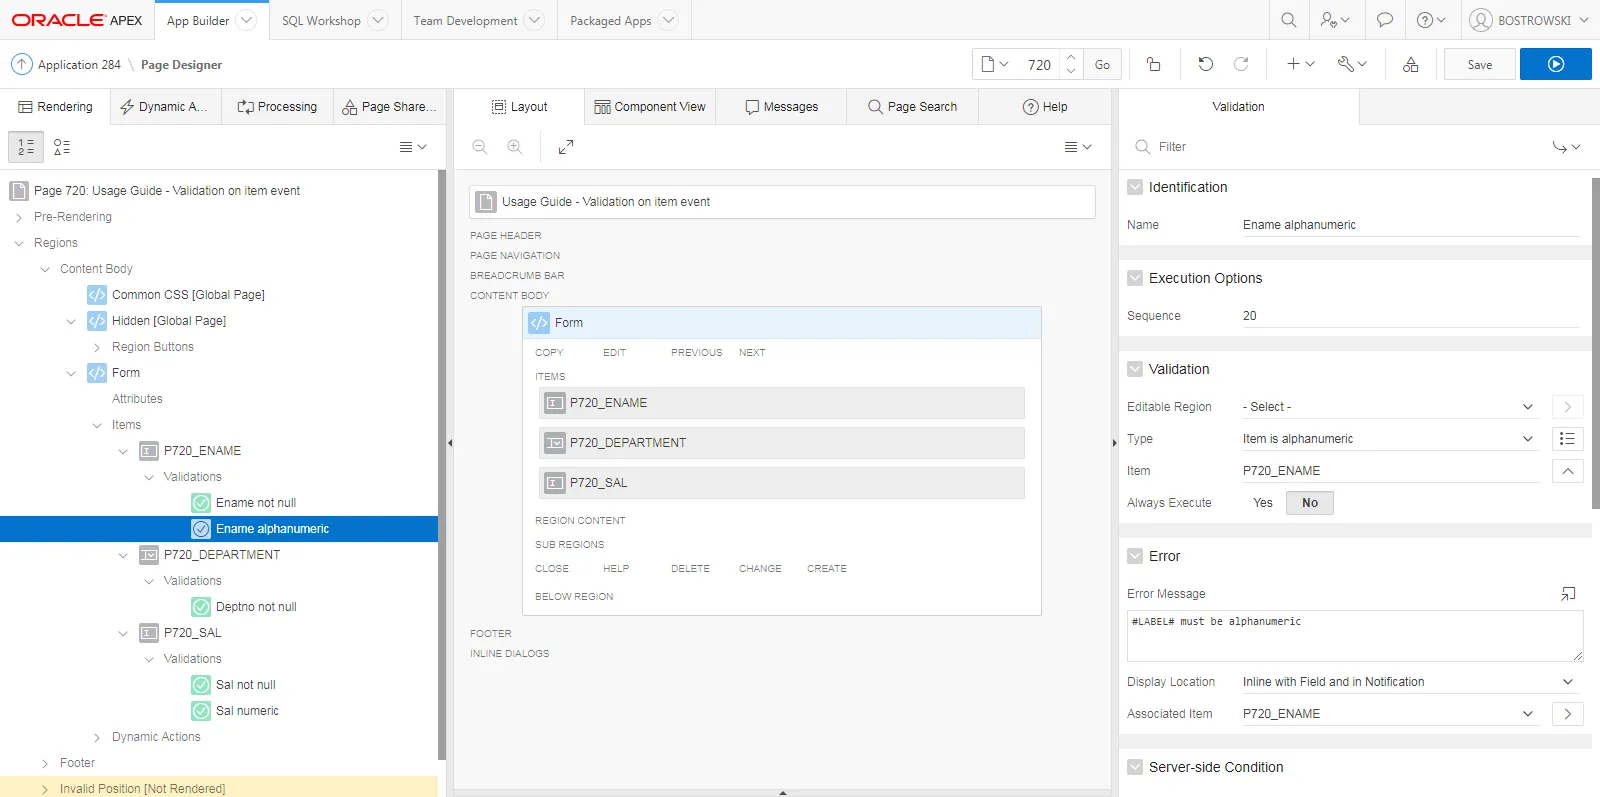
Task: Open the Component View tab
Action: (x=649, y=107)
